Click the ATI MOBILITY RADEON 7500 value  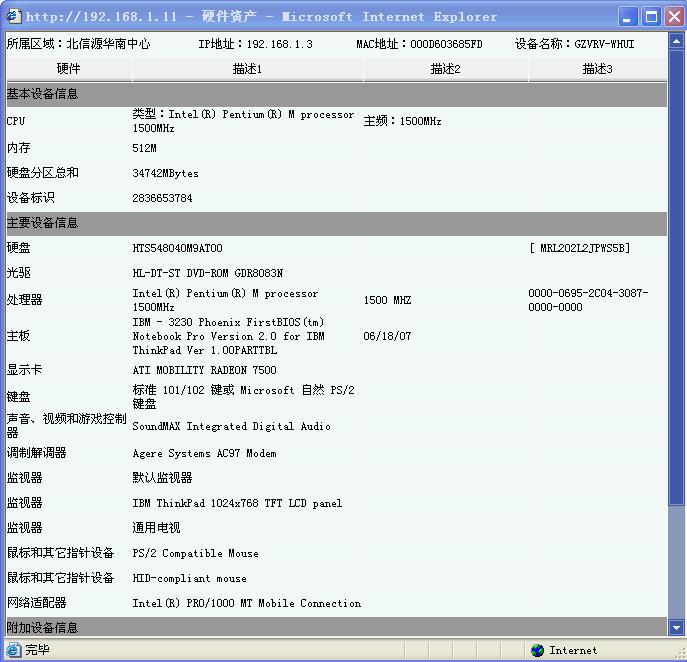tap(205, 370)
